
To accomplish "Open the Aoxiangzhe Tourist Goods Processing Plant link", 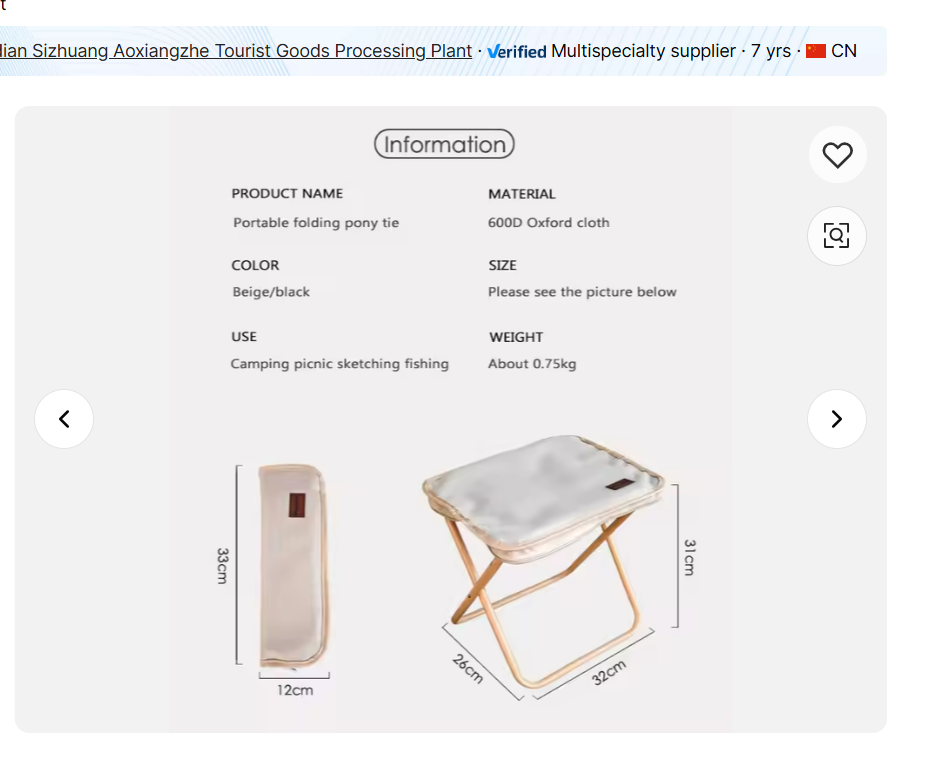I will (236, 51).
